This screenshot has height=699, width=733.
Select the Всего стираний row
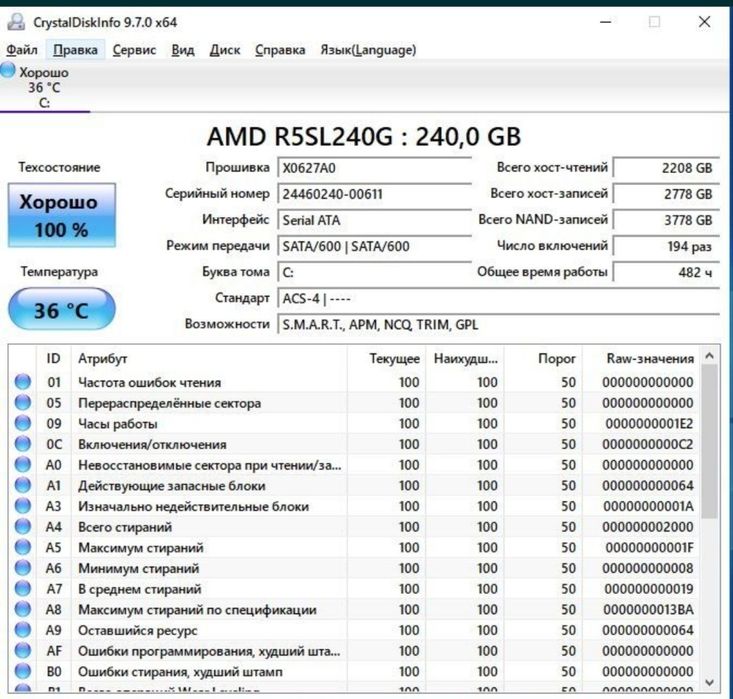pyautogui.click(x=354, y=526)
